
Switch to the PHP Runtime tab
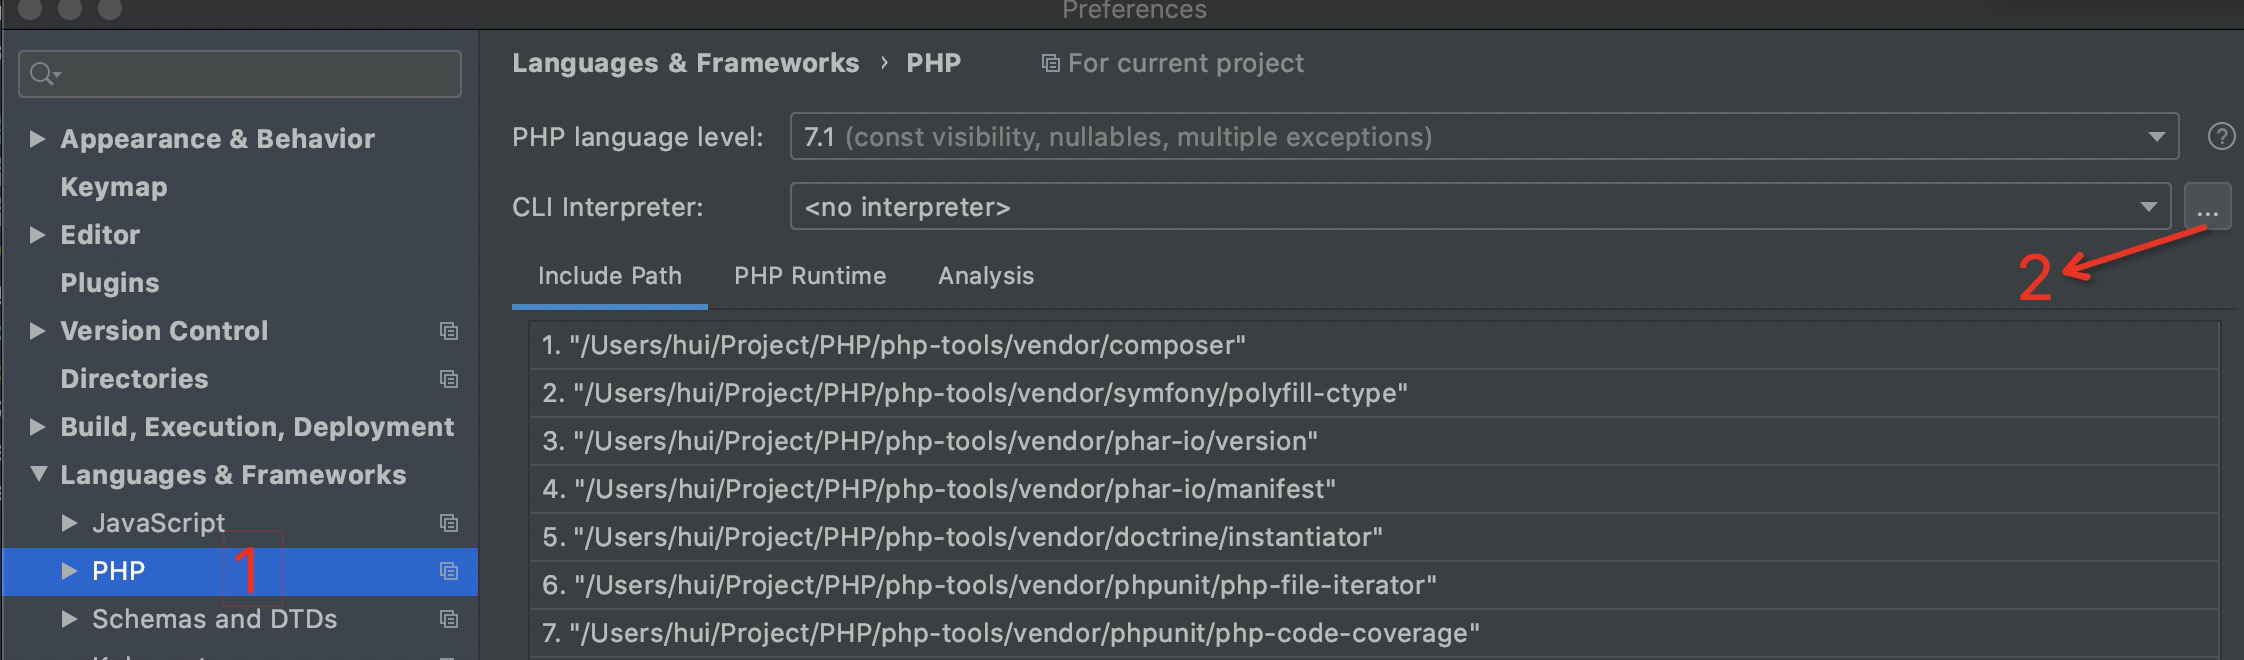[809, 276]
